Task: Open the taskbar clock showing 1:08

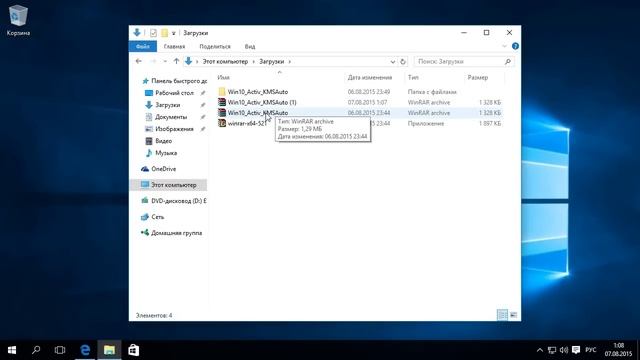Action: coord(618,350)
